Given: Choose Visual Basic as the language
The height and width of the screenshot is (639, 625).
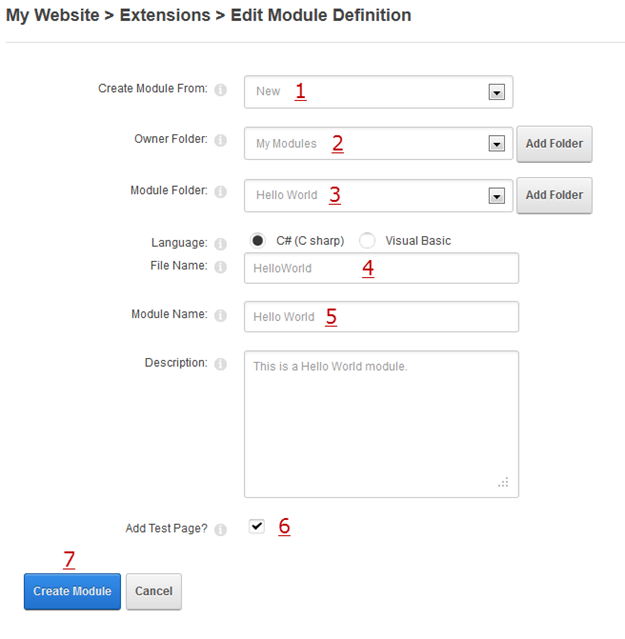Looking at the screenshot, I should 367,241.
